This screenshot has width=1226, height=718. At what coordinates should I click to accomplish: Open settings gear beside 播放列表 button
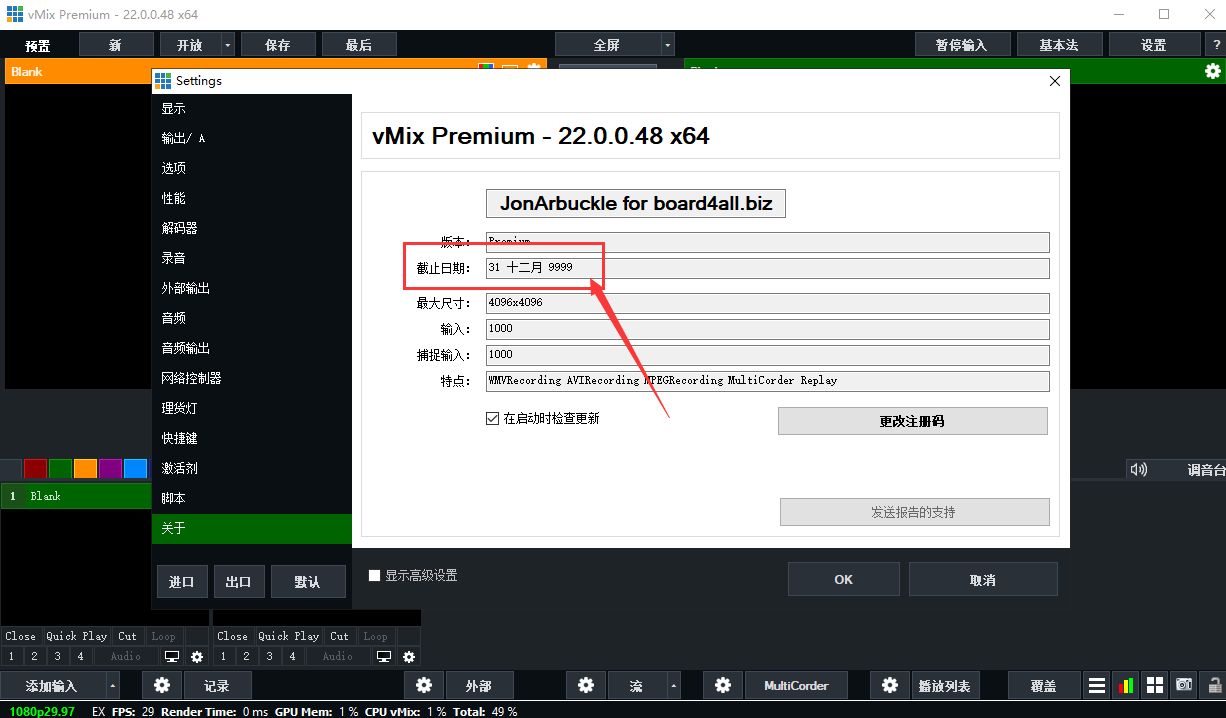[890, 686]
